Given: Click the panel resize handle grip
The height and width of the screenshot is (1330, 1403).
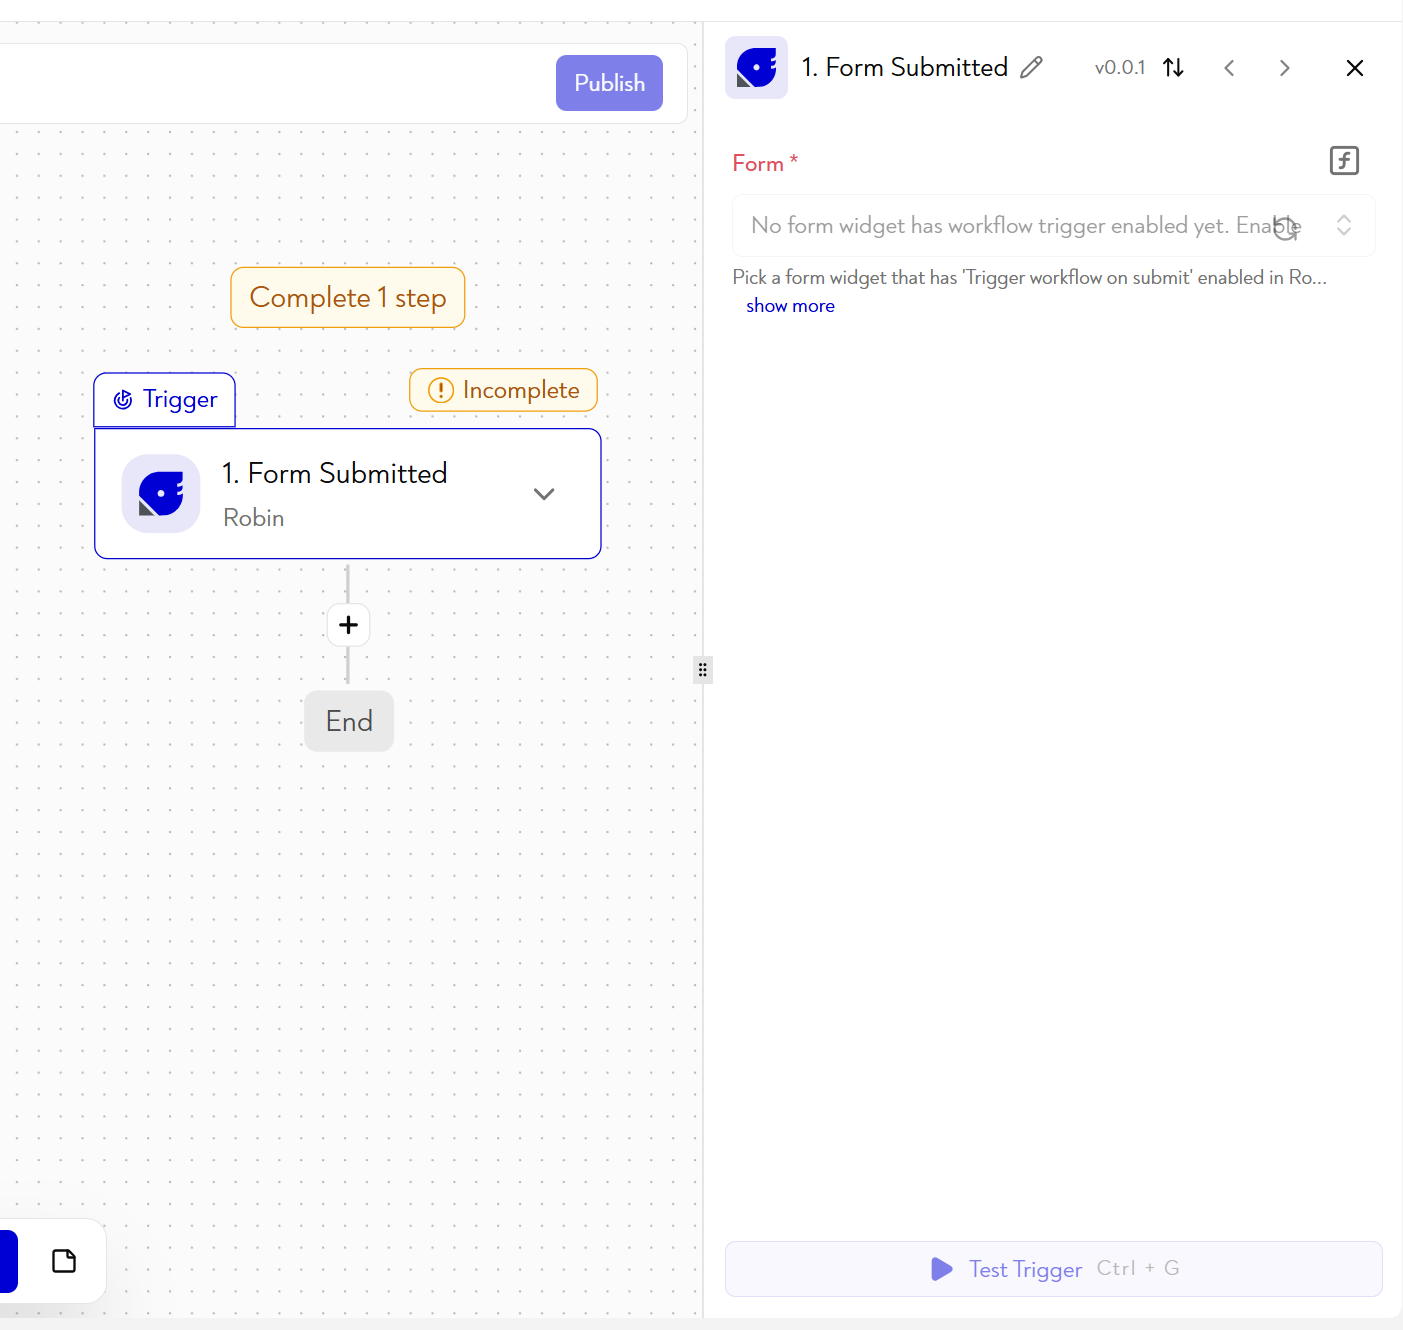Looking at the screenshot, I should tap(703, 670).
